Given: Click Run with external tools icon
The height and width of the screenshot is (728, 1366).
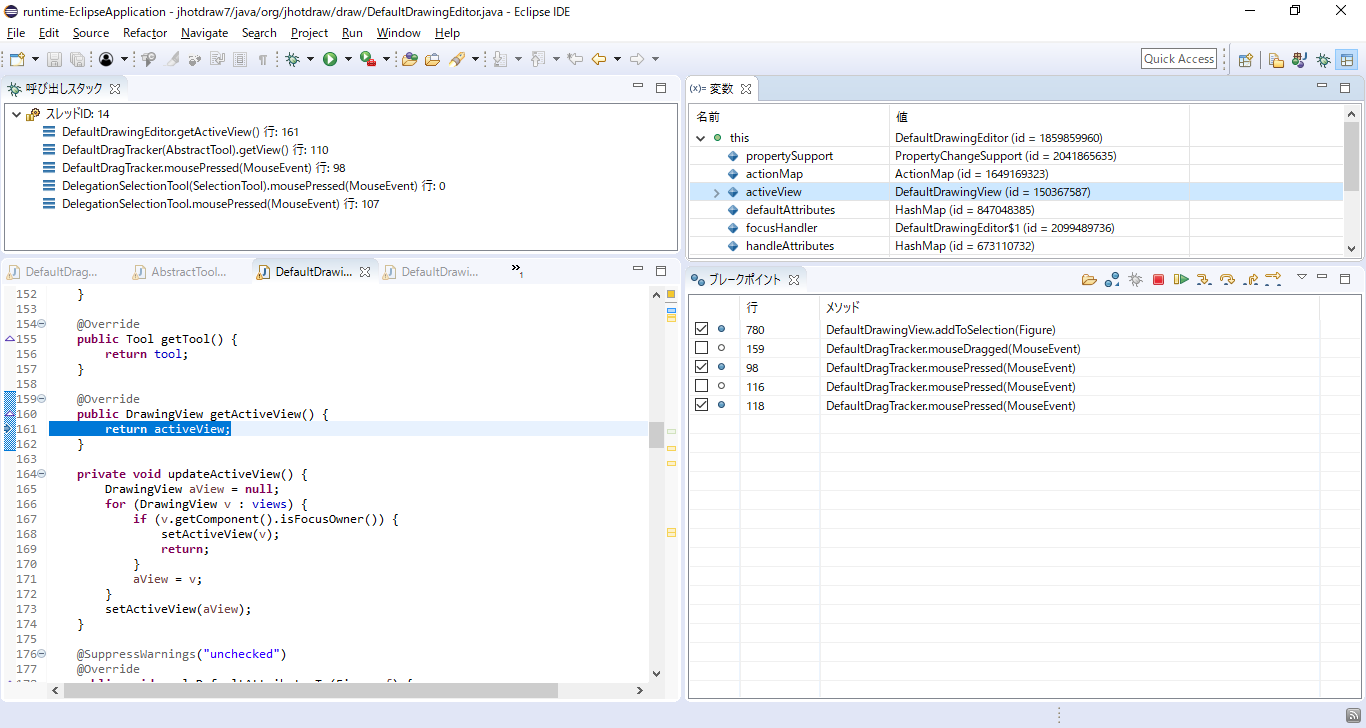Looking at the screenshot, I should pyautogui.click(x=367, y=59).
